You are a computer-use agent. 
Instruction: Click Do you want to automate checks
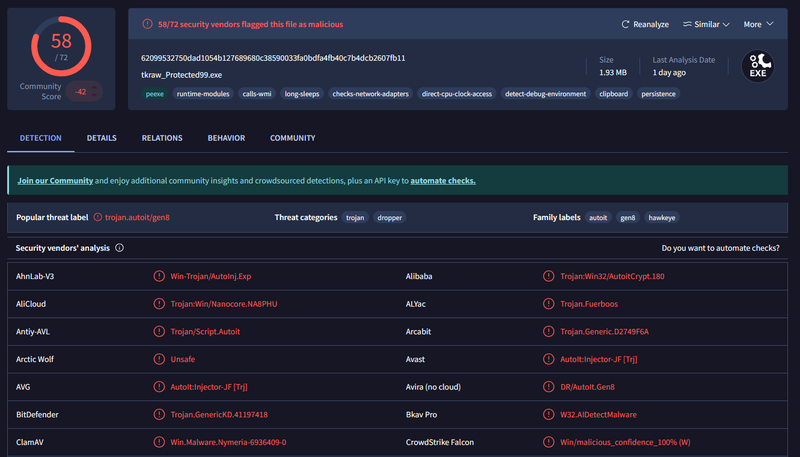click(720, 248)
